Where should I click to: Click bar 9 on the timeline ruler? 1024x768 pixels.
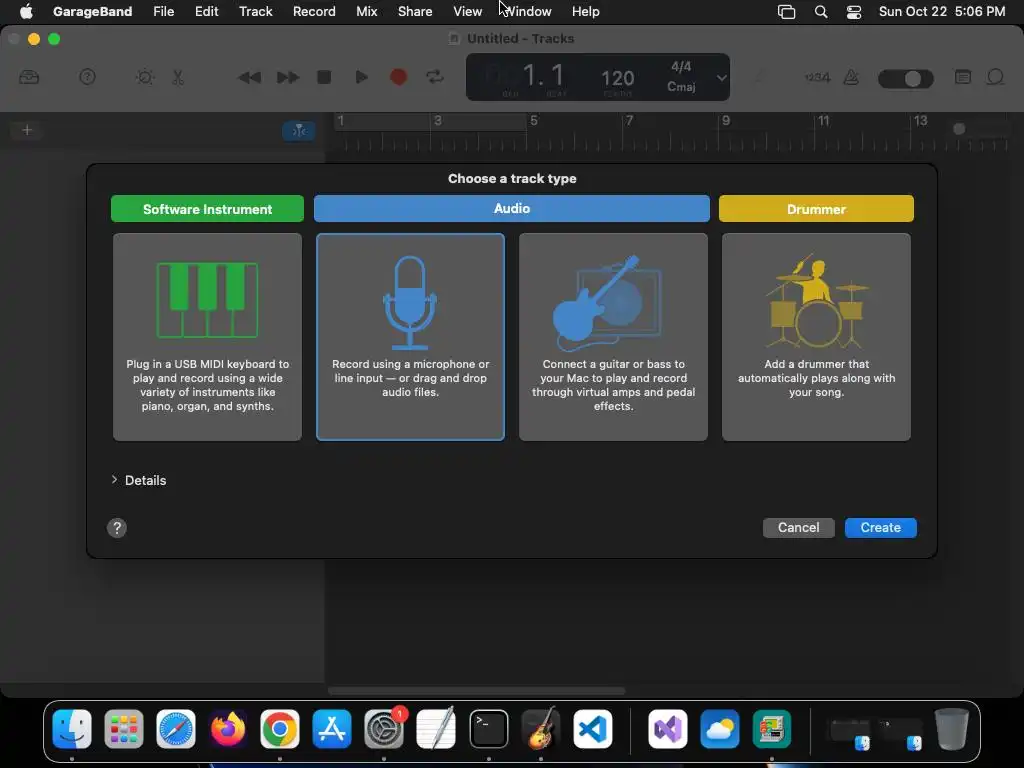coord(726,121)
